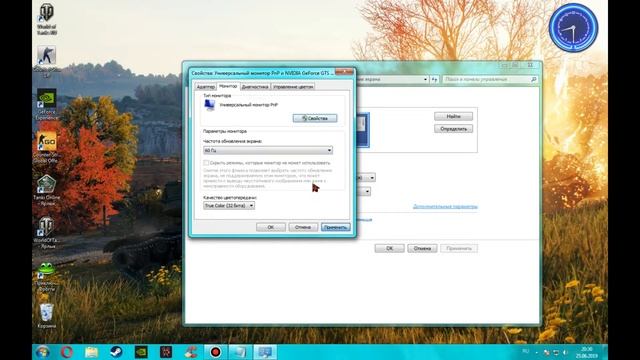
Task: Open the green frog desktop icon
Action: click(47, 276)
